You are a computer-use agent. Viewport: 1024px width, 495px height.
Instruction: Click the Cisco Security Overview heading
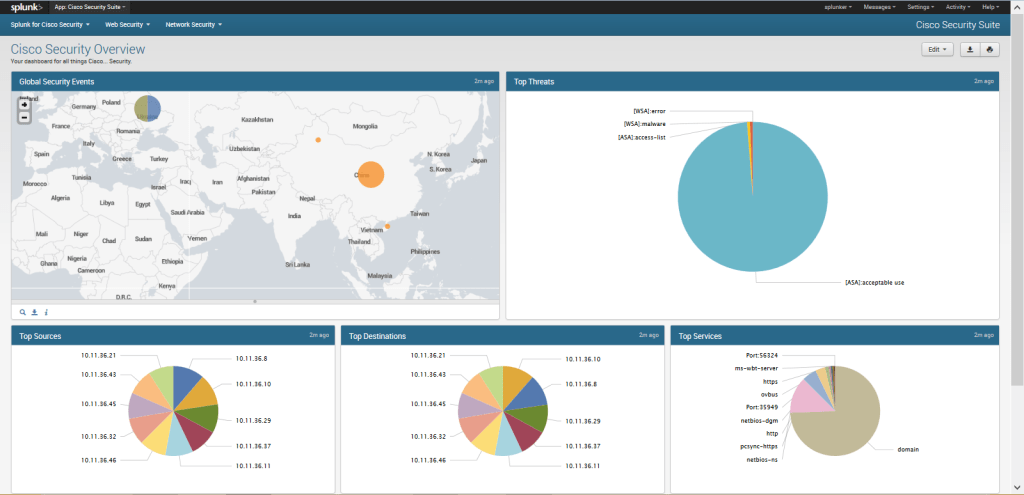point(78,50)
